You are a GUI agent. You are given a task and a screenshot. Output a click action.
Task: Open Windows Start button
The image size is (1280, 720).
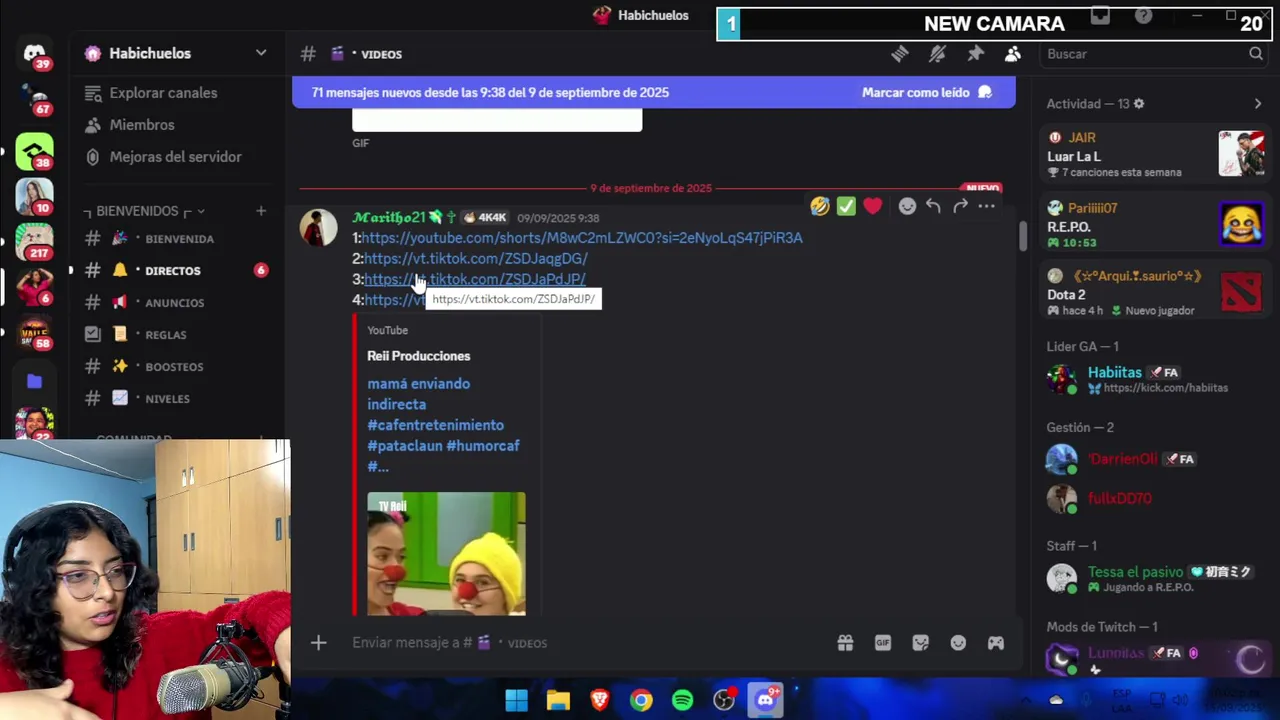[516, 700]
